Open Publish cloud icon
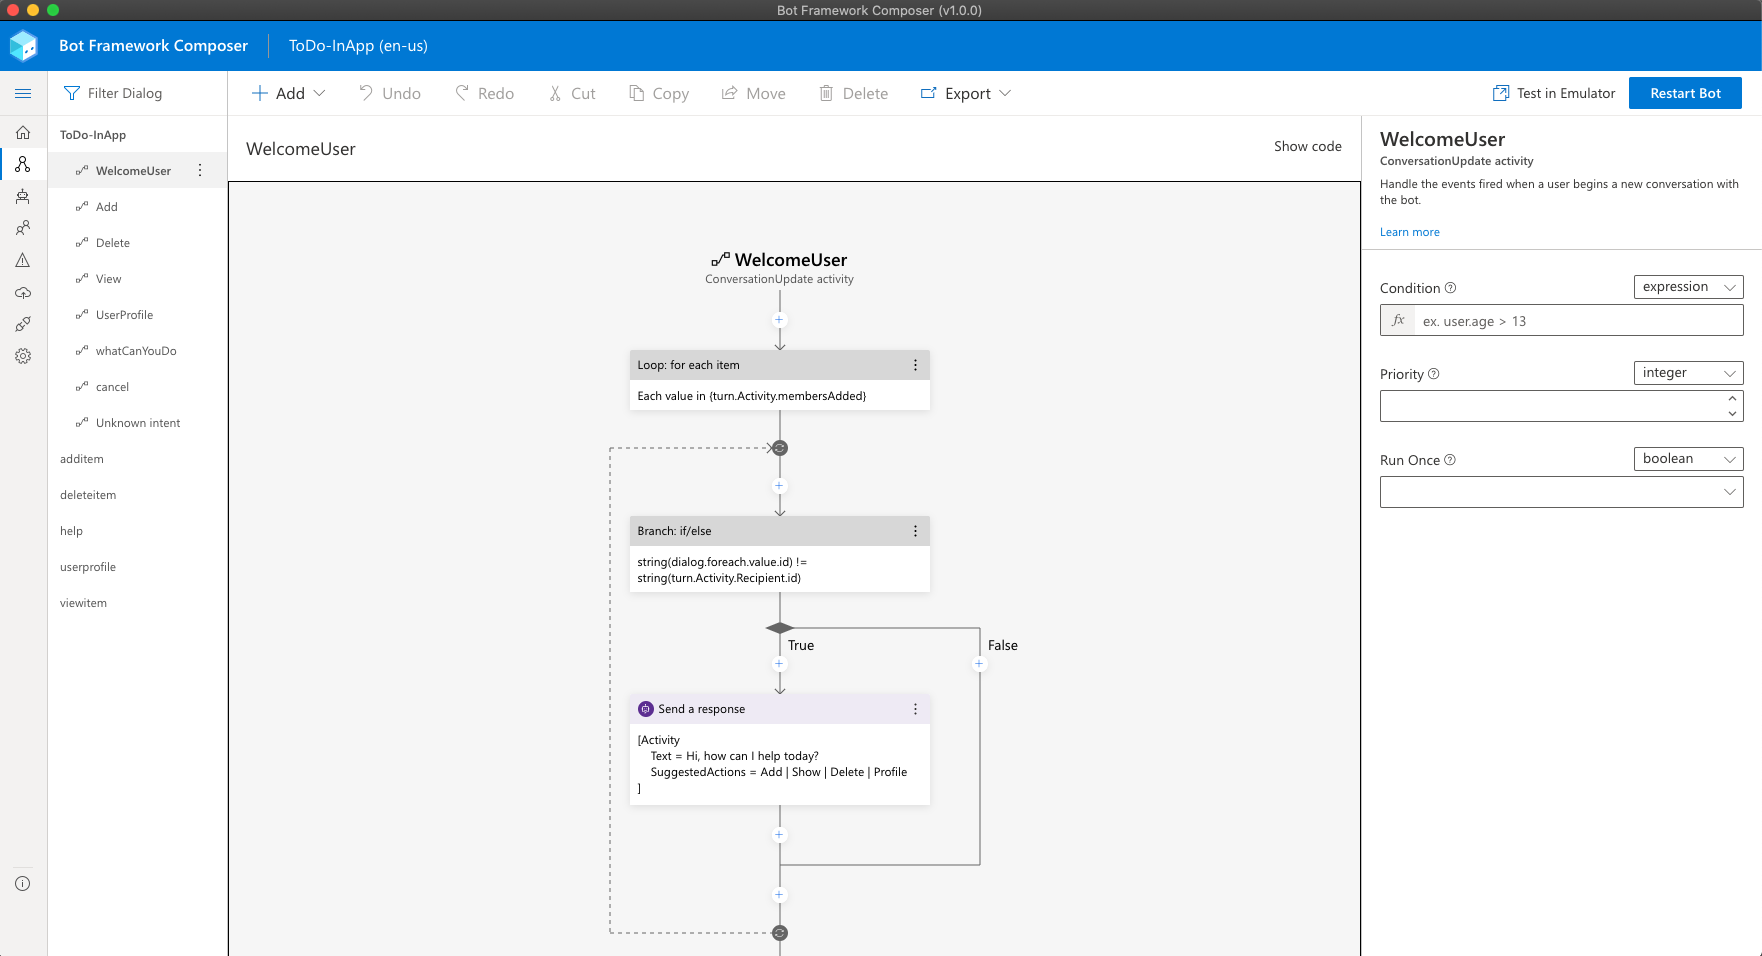This screenshot has height=956, width=1762. coord(23,292)
